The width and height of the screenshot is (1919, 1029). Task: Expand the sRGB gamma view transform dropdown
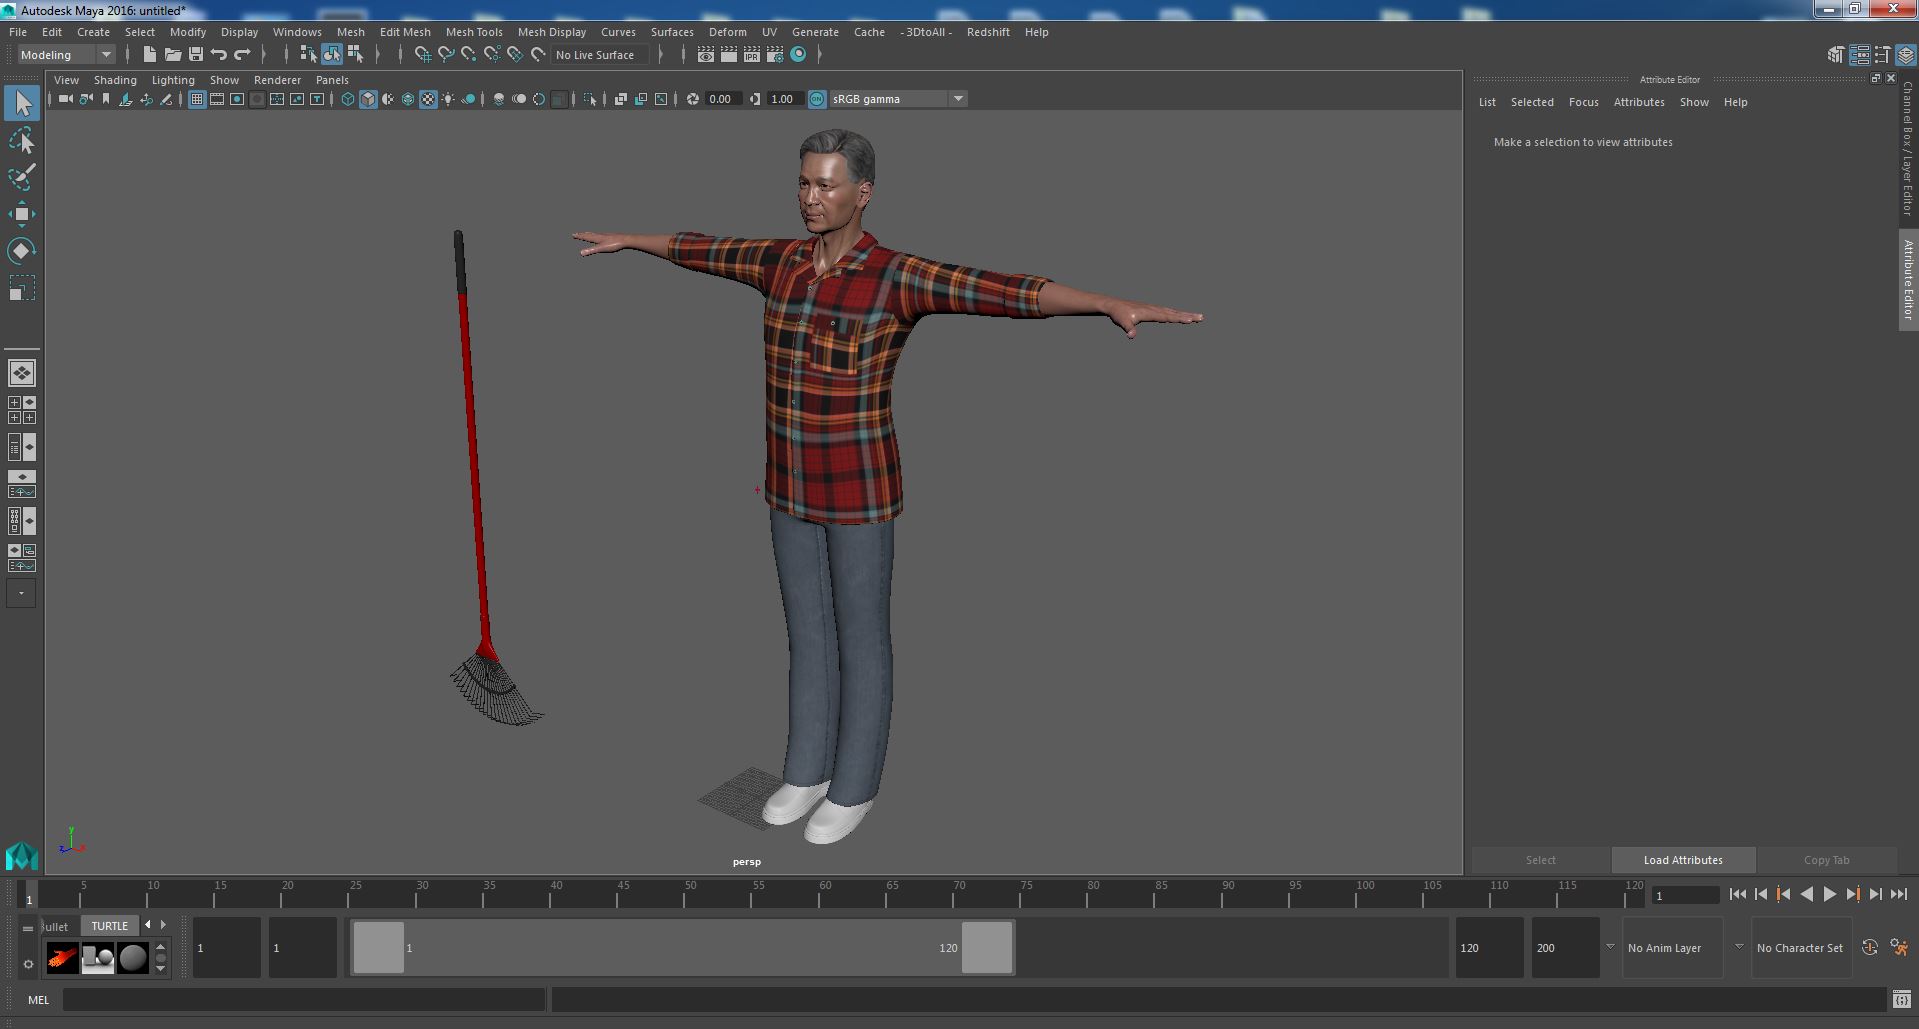[957, 99]
